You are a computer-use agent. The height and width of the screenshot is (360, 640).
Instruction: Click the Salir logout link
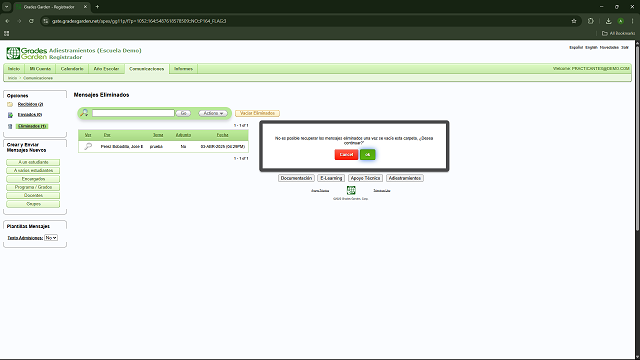(x=624, y=47)
